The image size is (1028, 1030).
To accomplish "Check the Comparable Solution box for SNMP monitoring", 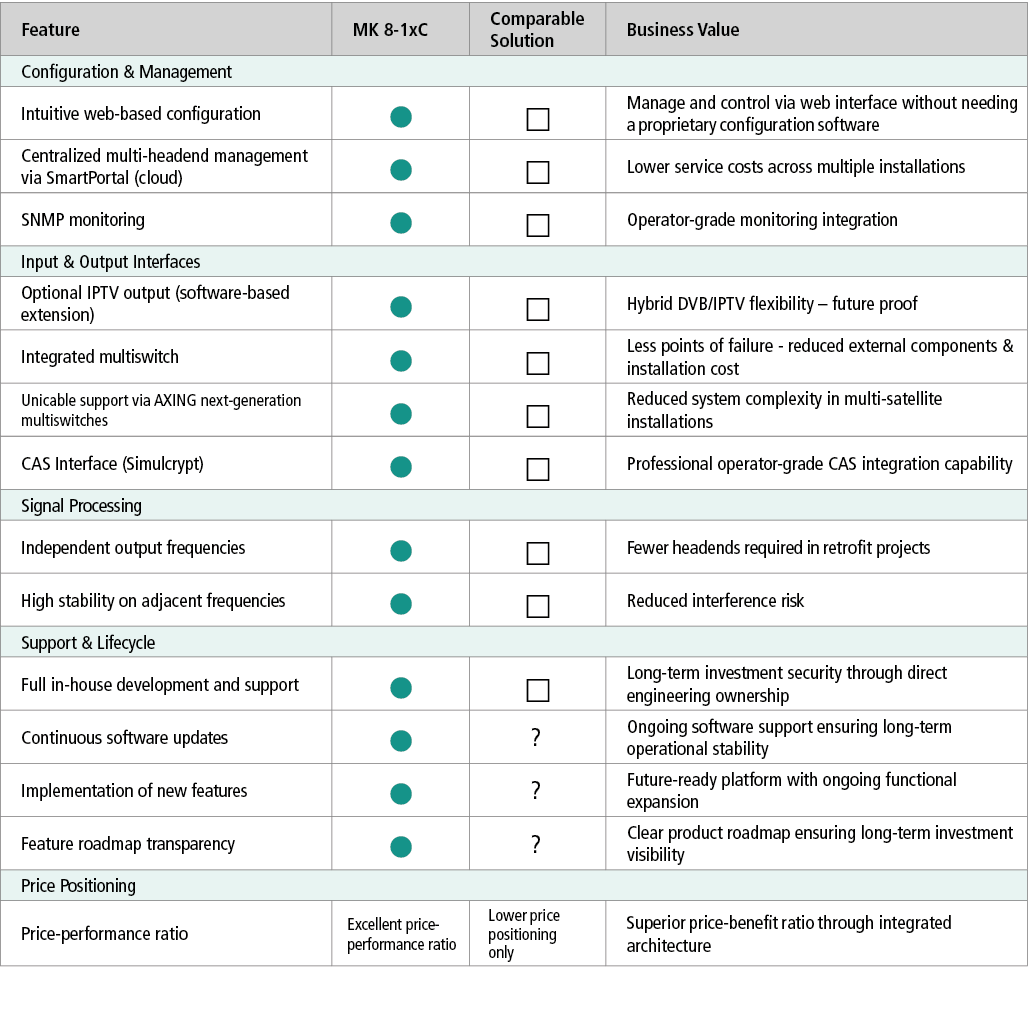I will [x=538, y=225].
